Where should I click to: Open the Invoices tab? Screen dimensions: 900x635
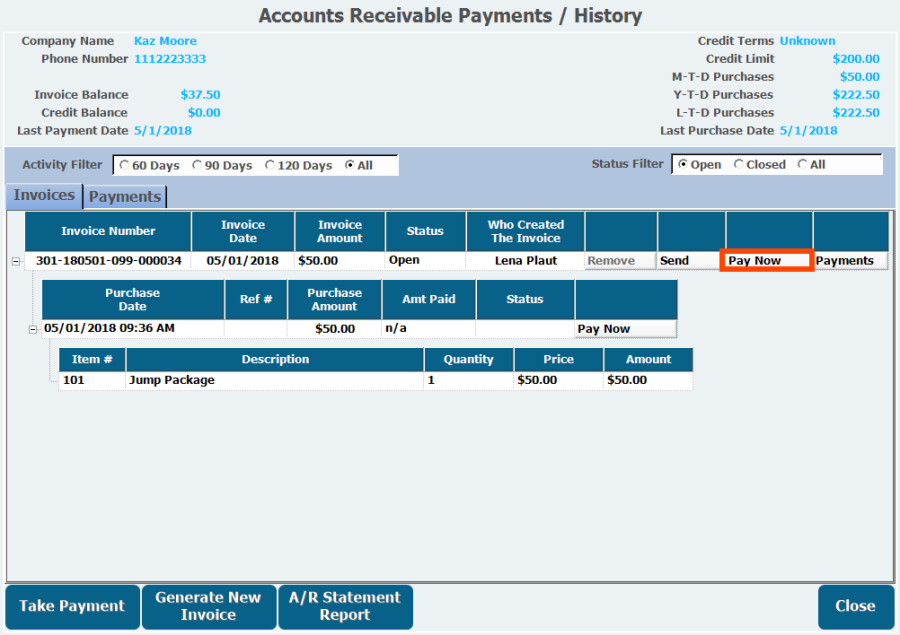(44, 195)
